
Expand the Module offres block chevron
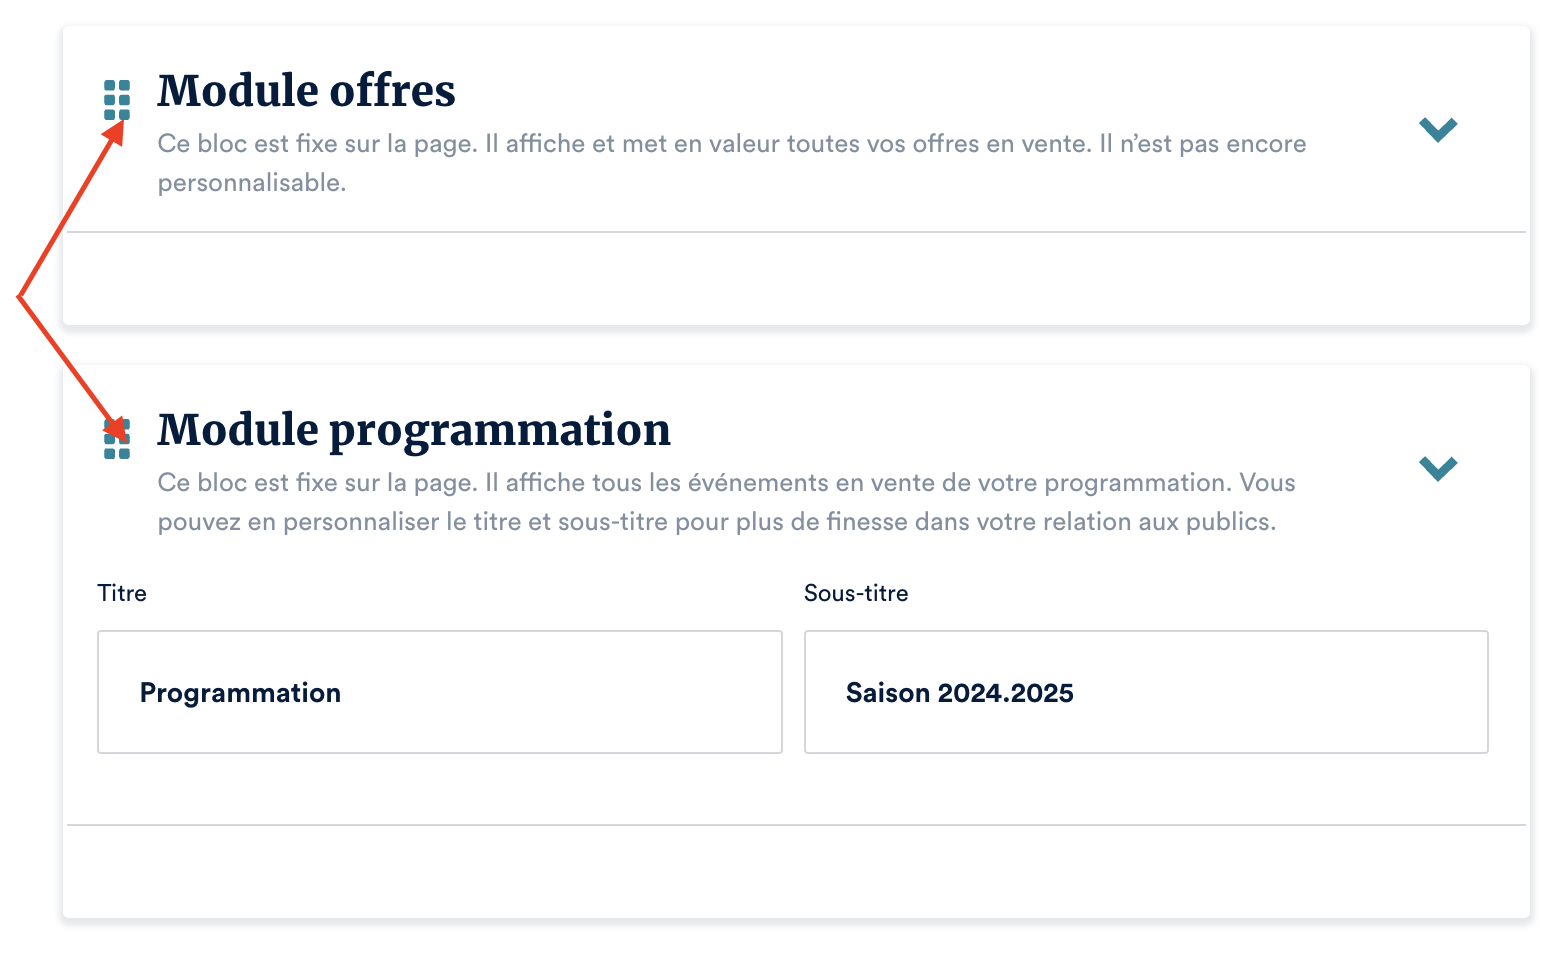[x=1438, y=128]
